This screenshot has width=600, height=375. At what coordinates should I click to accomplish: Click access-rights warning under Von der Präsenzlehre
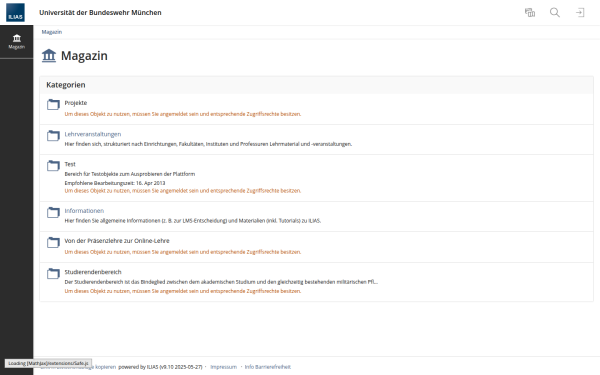[183, 252]
